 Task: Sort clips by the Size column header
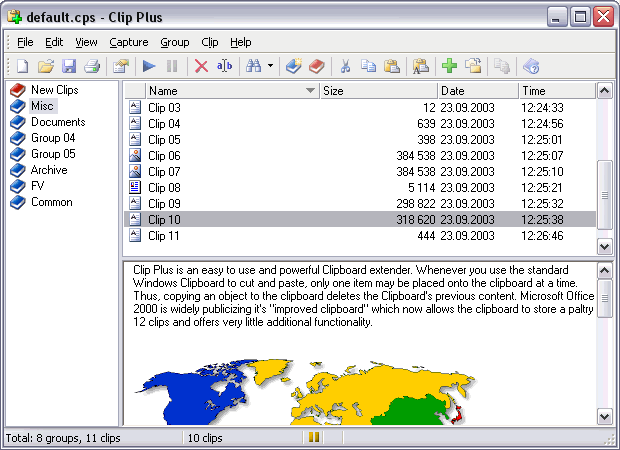point(379,91)
